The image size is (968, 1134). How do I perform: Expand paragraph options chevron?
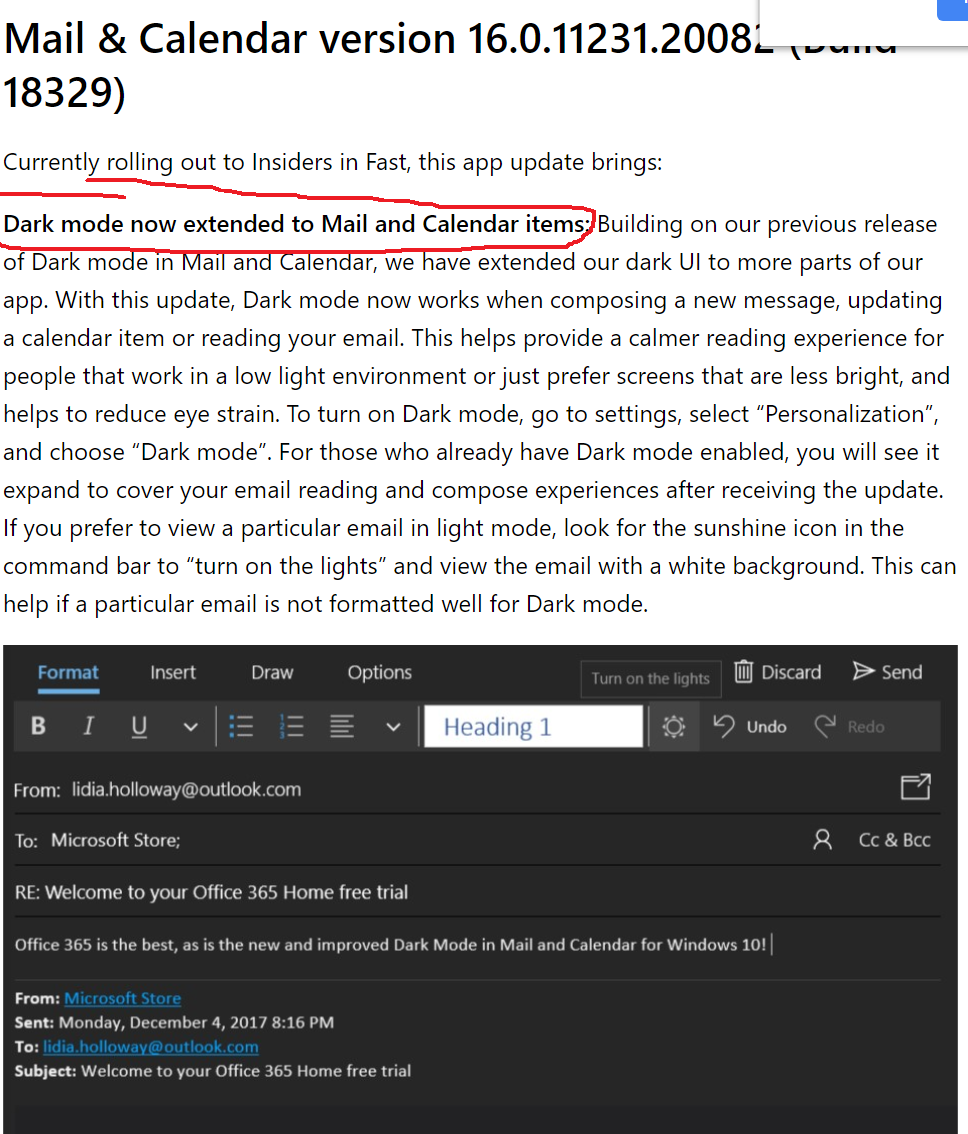click(393, 727)
